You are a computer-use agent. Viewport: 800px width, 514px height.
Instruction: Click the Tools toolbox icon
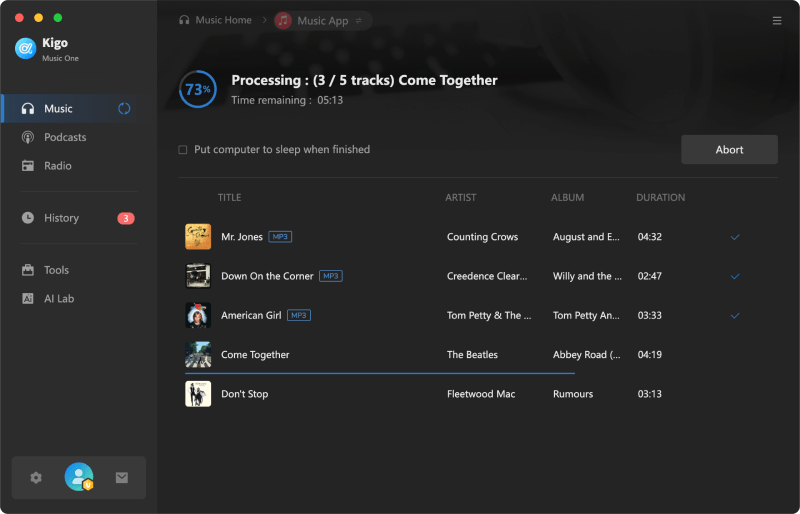28,270
